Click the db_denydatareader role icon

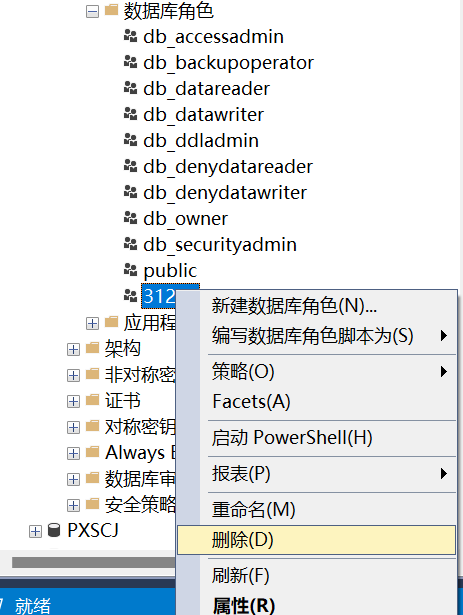pyautogui.click(x=130, y=166)
